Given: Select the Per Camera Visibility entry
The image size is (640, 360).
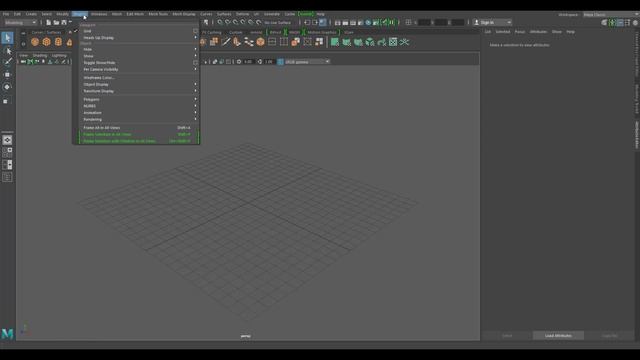Looking at the screenshot, I should (138, 69).
